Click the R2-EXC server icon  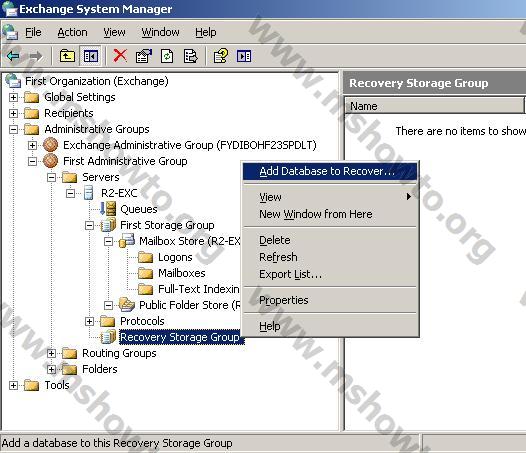pyautogui.click(x=89, y=193)
